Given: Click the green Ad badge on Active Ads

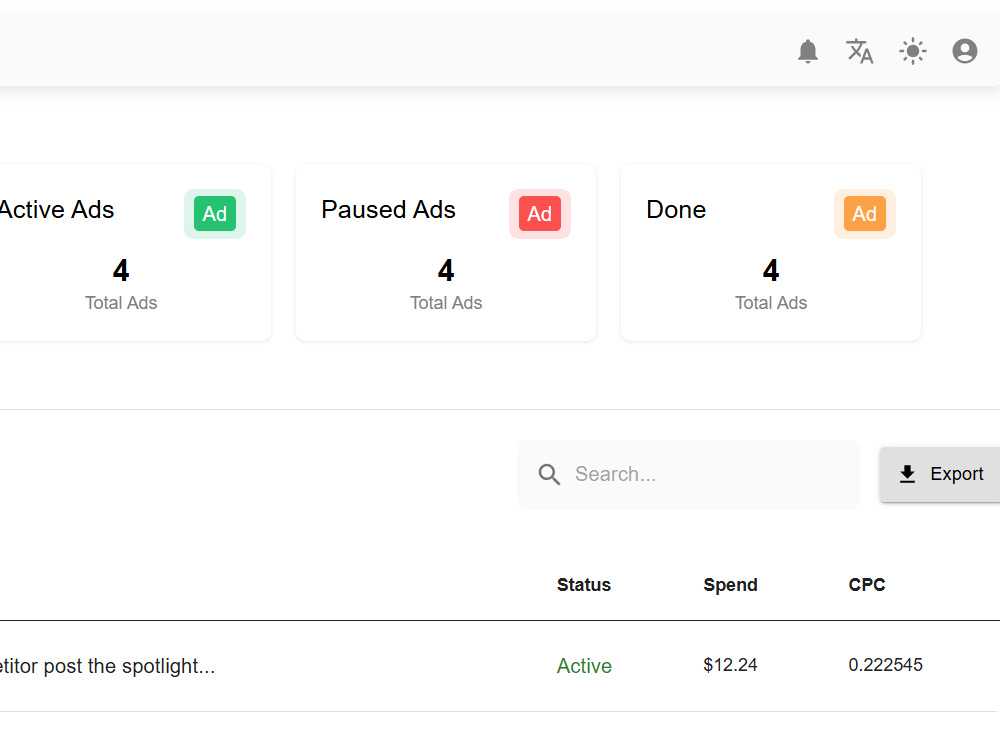Looking at the screenshot, I should [215, 214].
